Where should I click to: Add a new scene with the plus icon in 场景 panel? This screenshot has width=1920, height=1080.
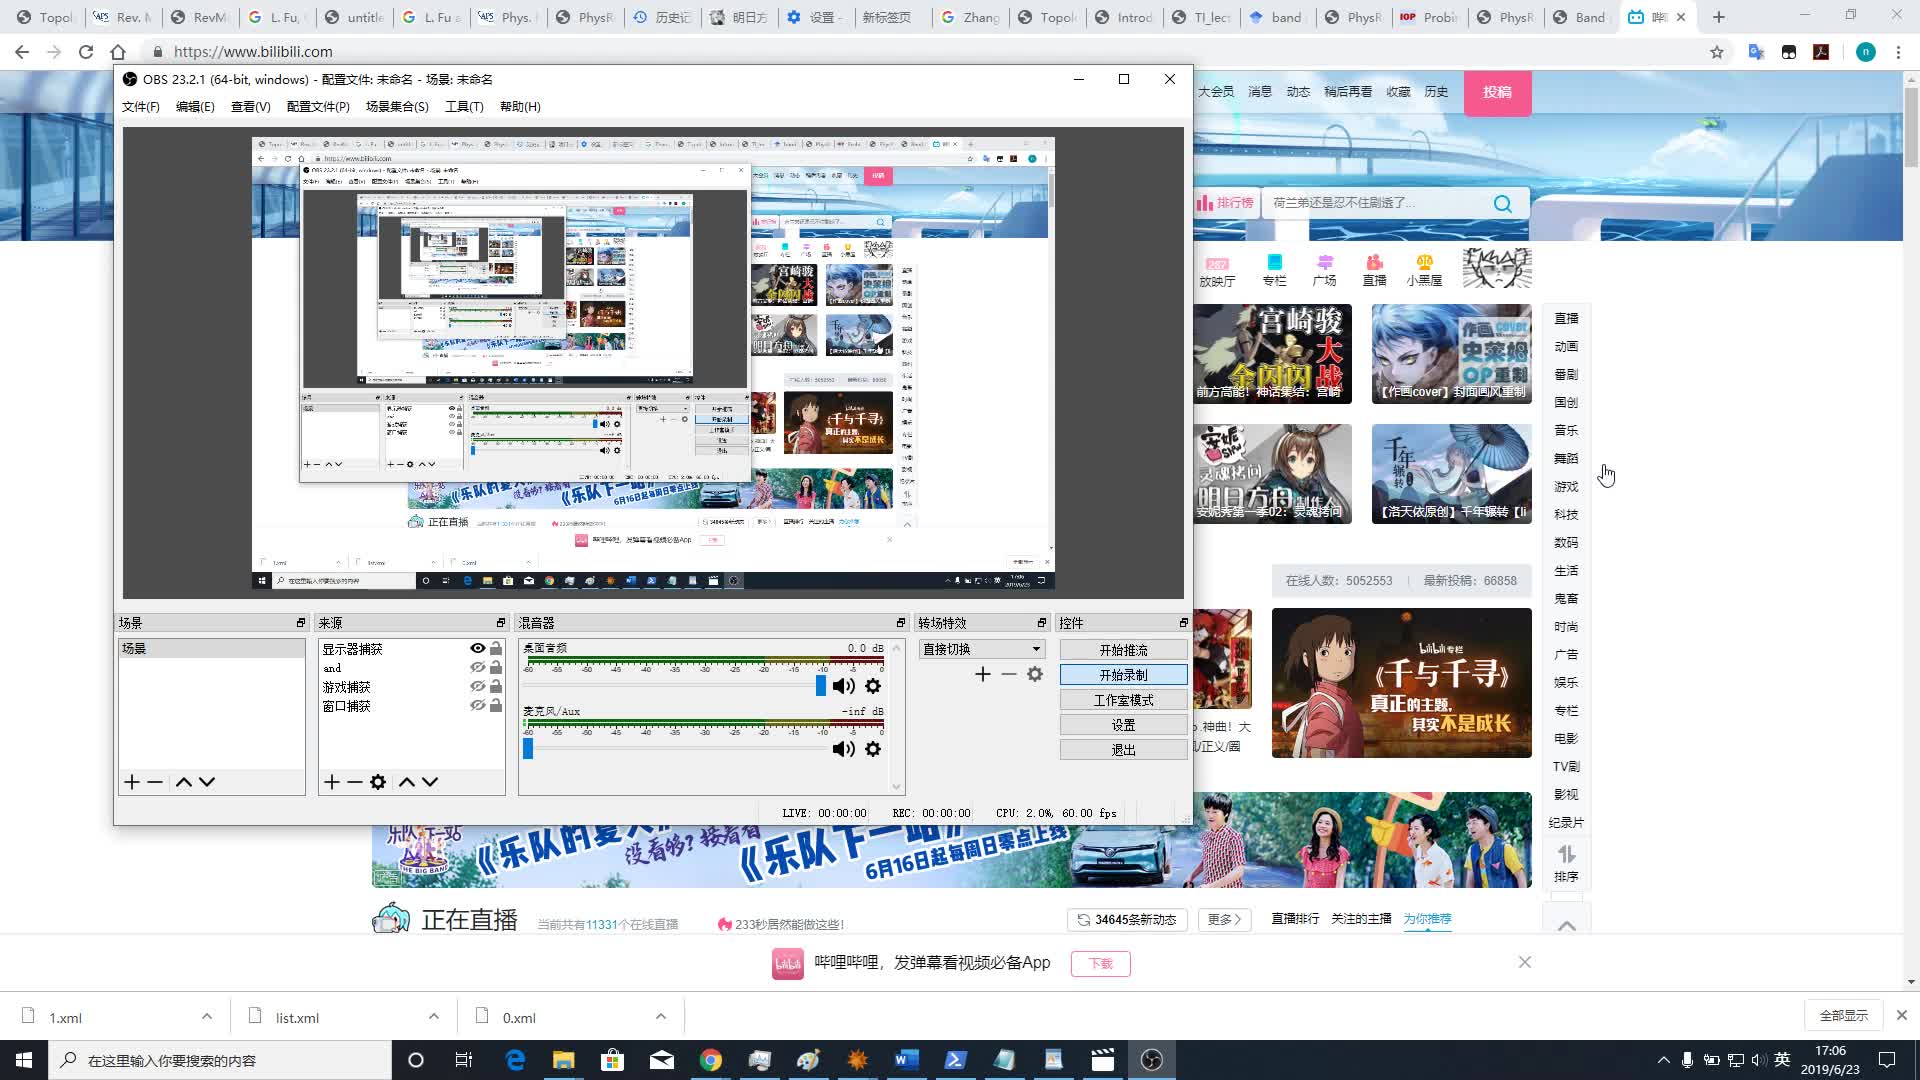tap(132, 782)
